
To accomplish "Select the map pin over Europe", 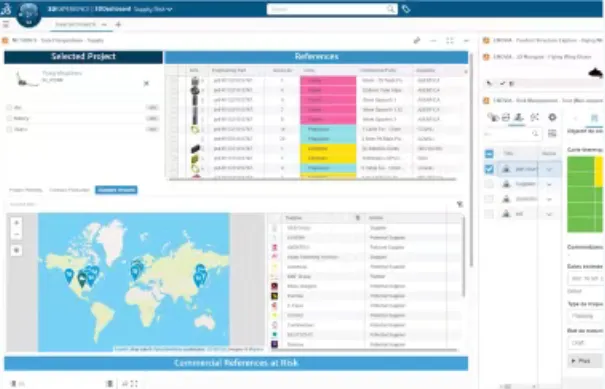I will 135,272.
